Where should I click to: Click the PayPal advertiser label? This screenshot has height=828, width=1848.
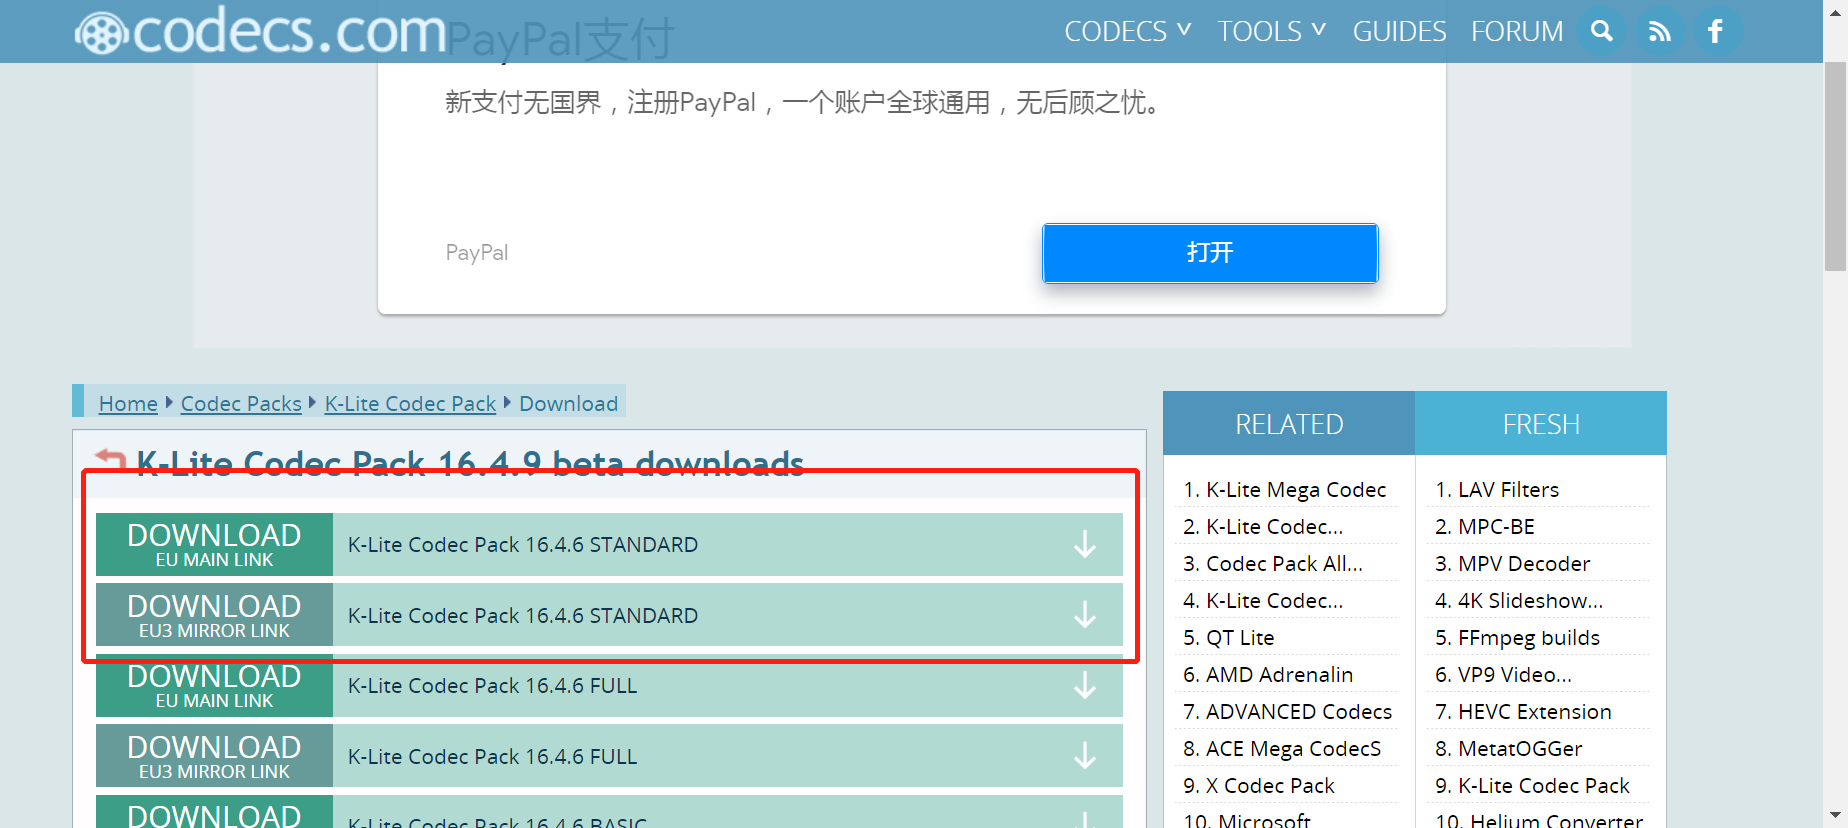tap(477, 253)
